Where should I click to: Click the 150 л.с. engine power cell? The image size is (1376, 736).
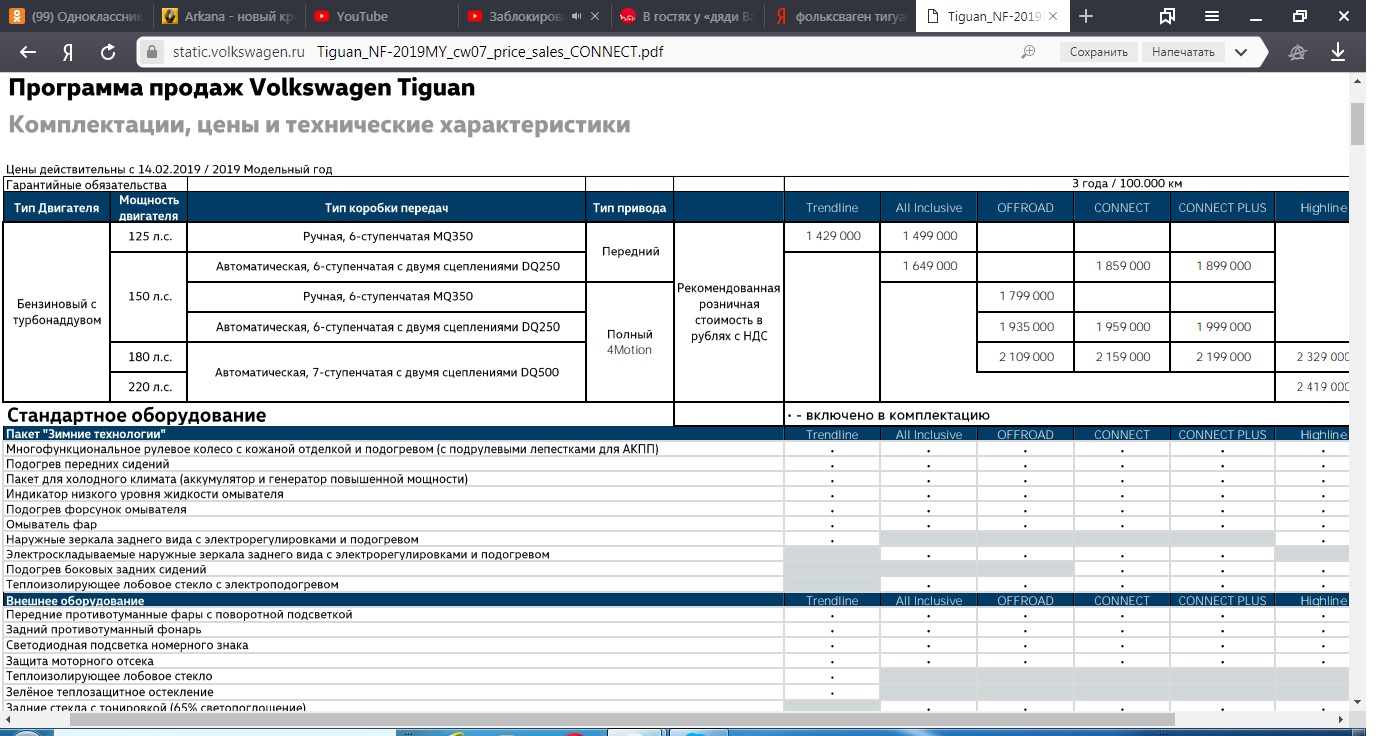pos(149,297)
